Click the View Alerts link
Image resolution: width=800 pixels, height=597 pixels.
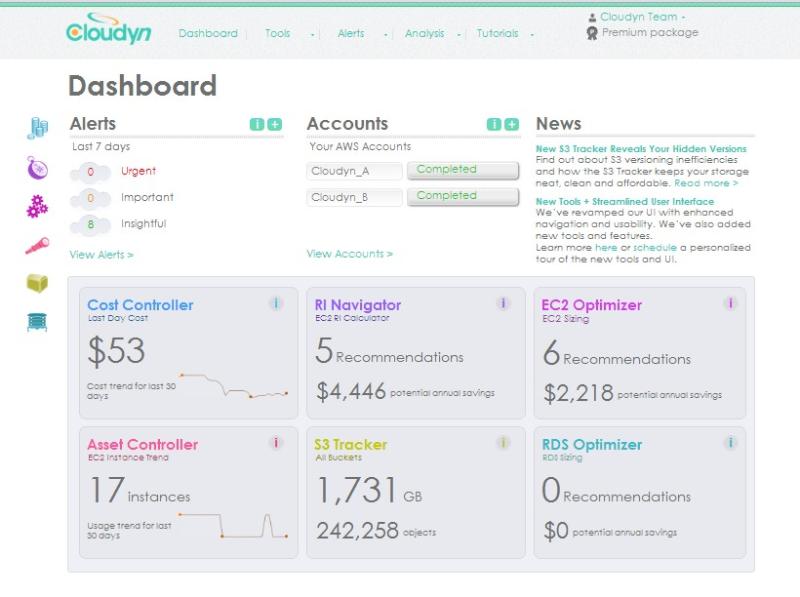pos(101,255)
